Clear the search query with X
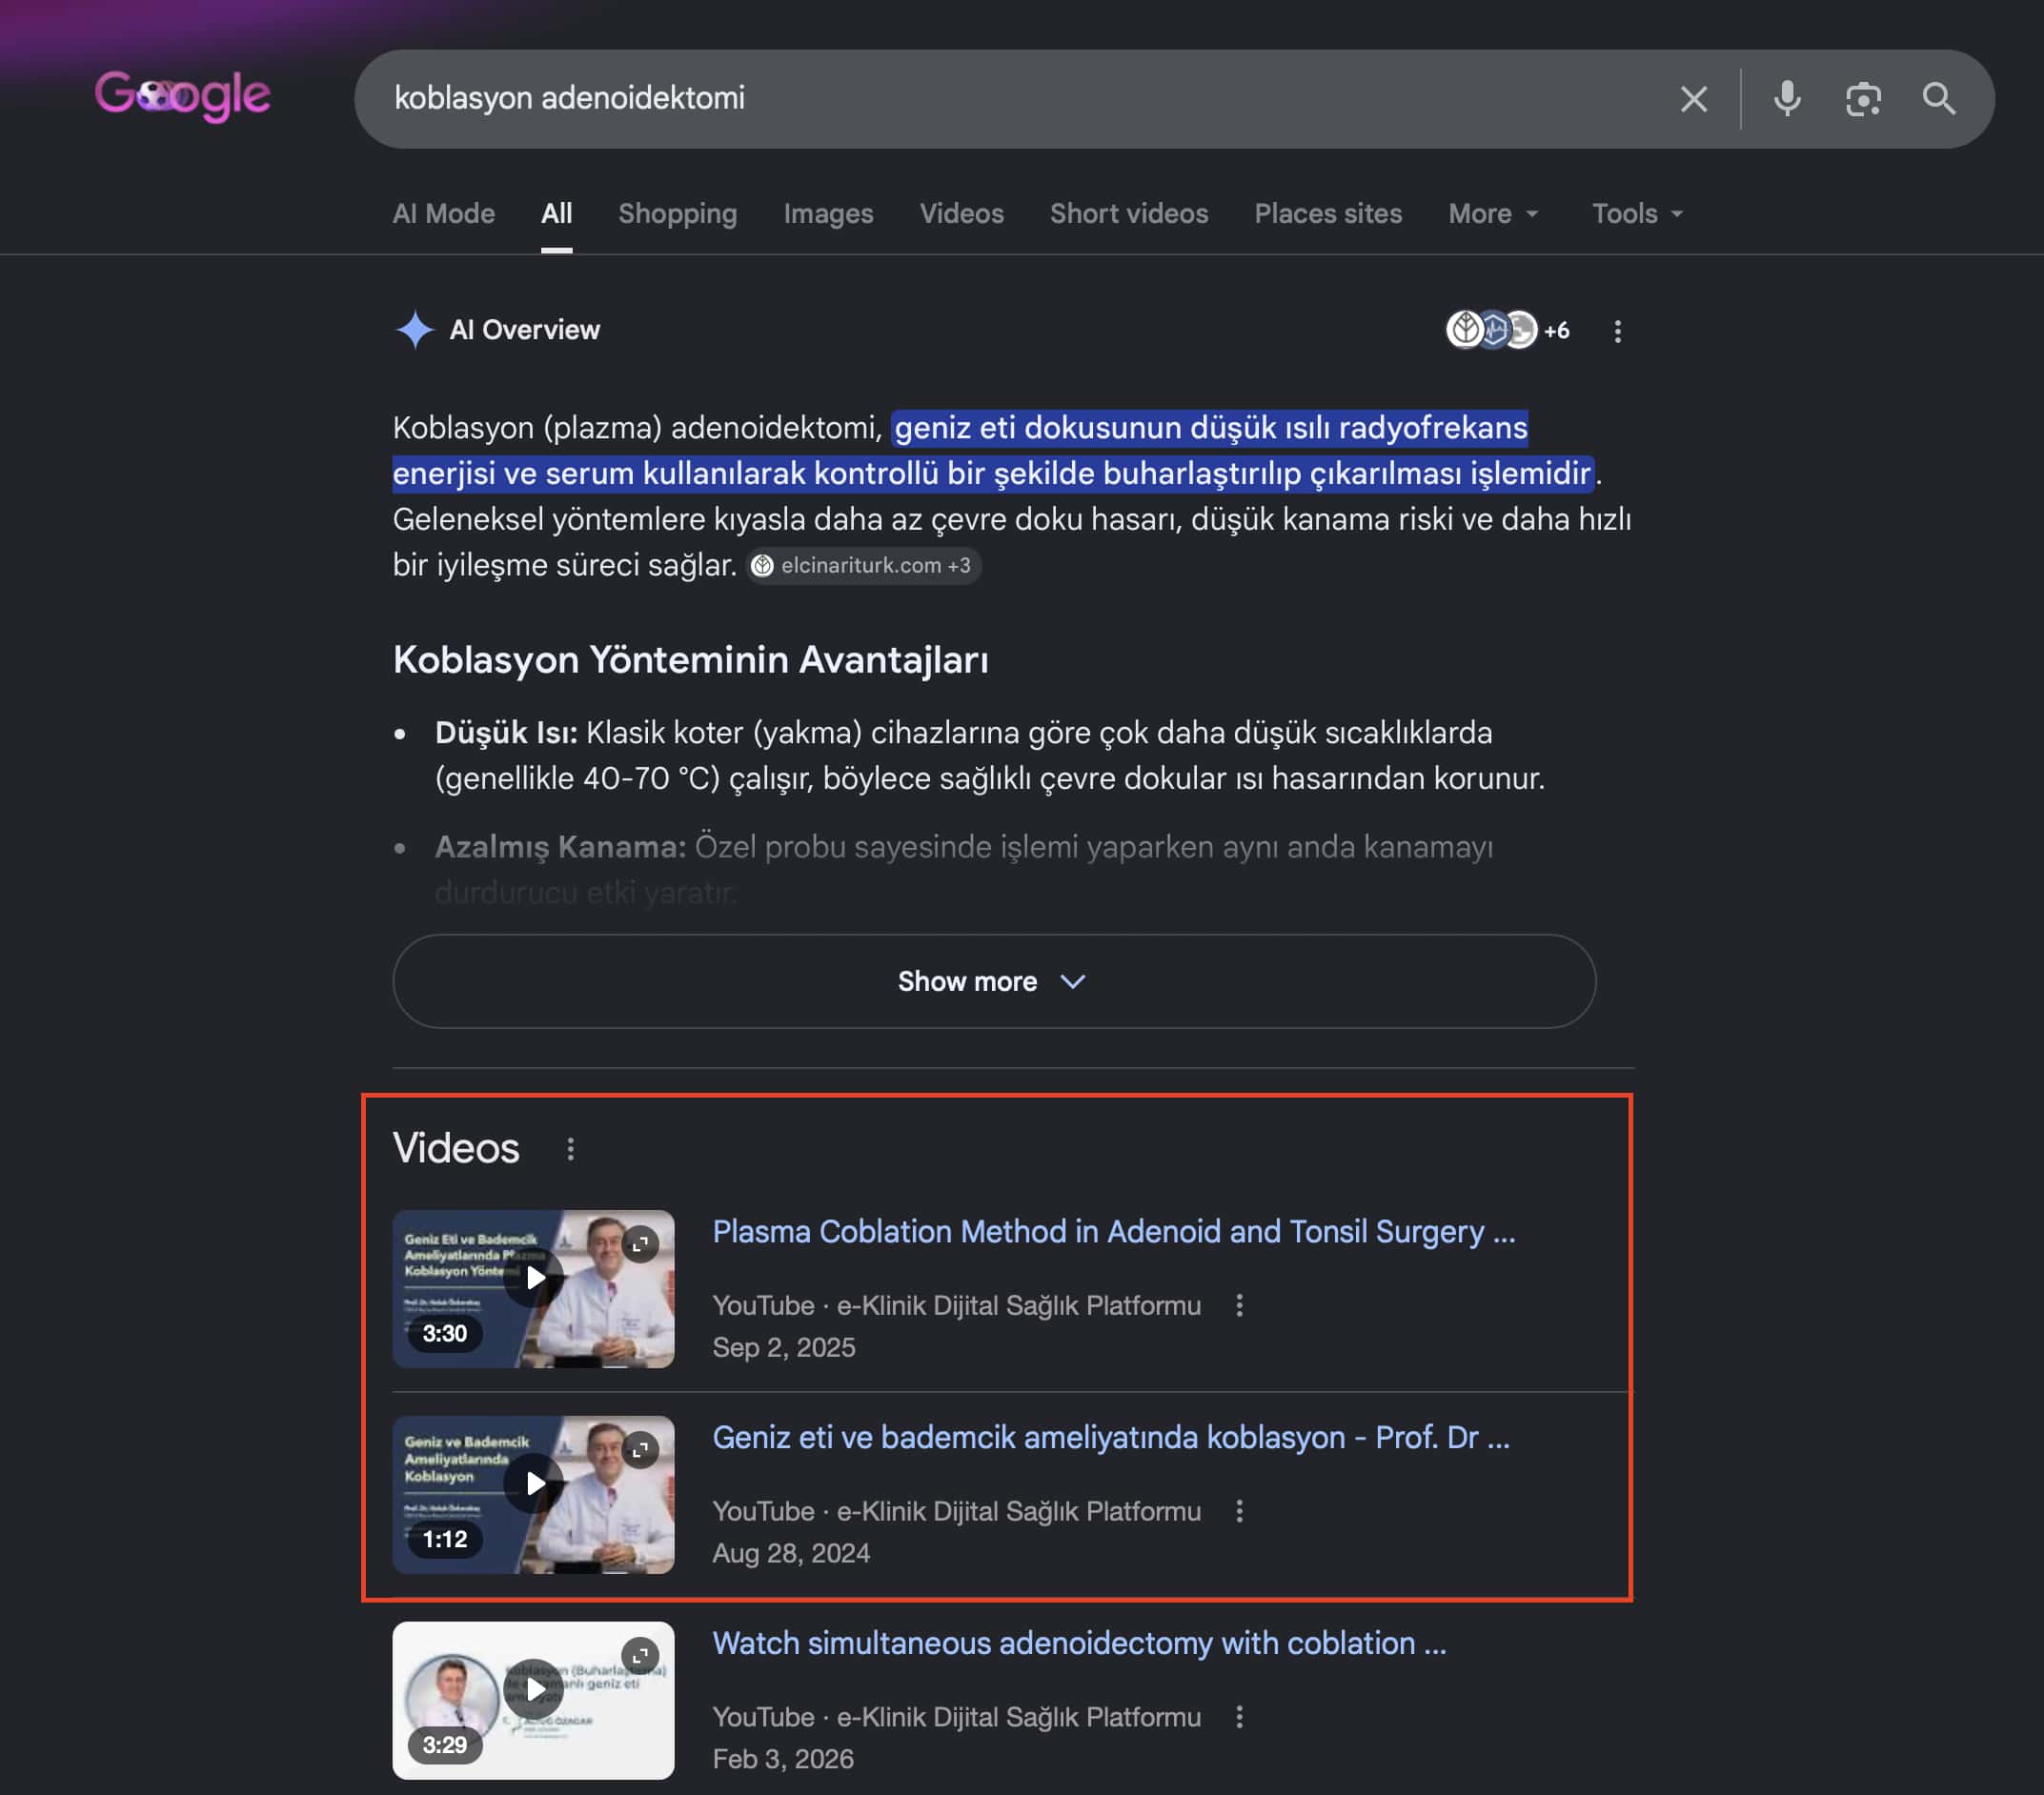The width and height of the screenshot is (2044, 1795). [1693, 99]
